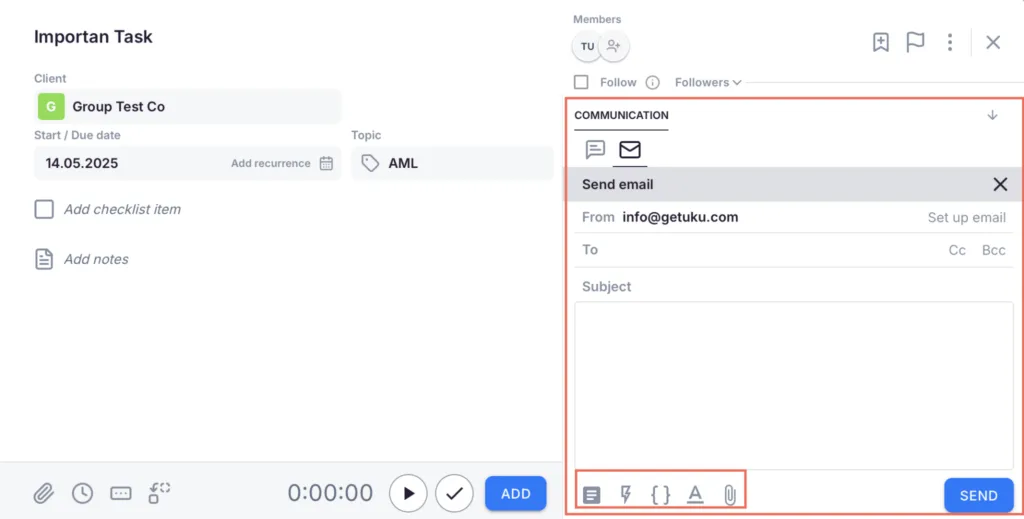Click the To recipient field
Screen dimensions: 1024x519
[758, 250]
